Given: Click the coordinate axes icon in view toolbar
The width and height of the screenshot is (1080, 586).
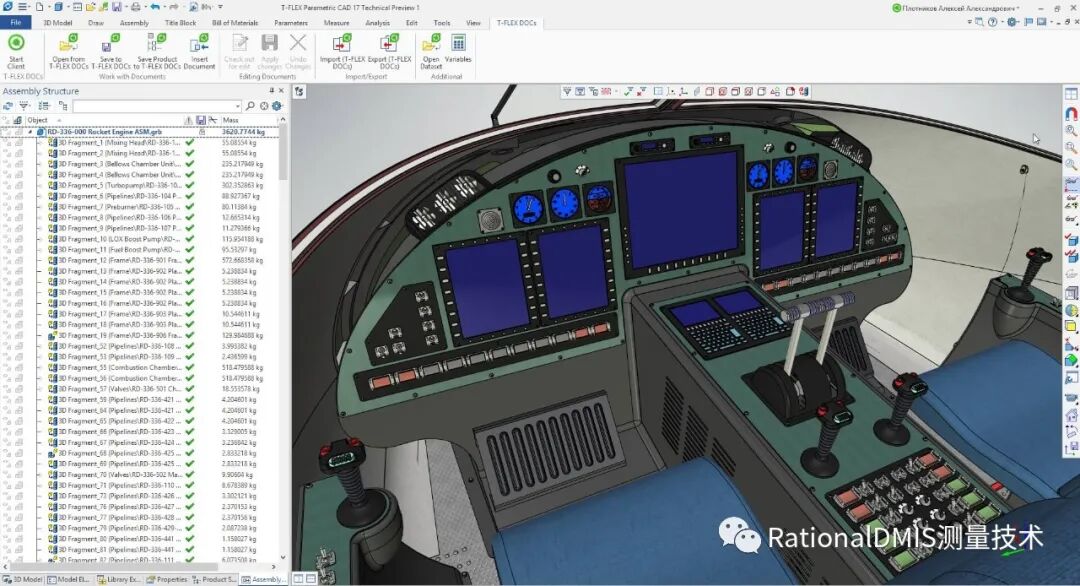Looking at the screenshot, I should (x=683, y=91).
